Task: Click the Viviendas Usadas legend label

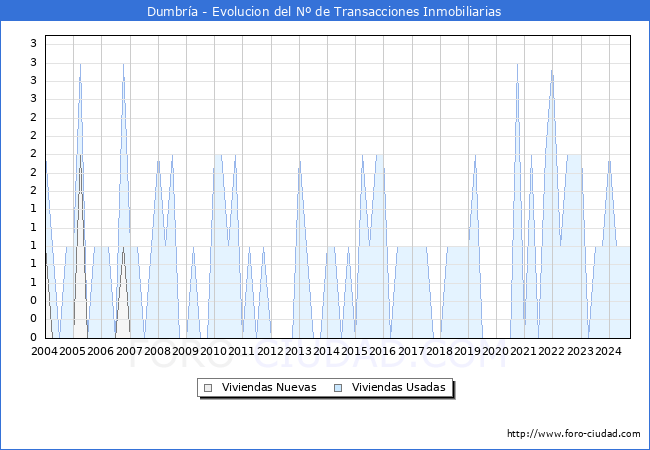Action: (x=399, y=387)
